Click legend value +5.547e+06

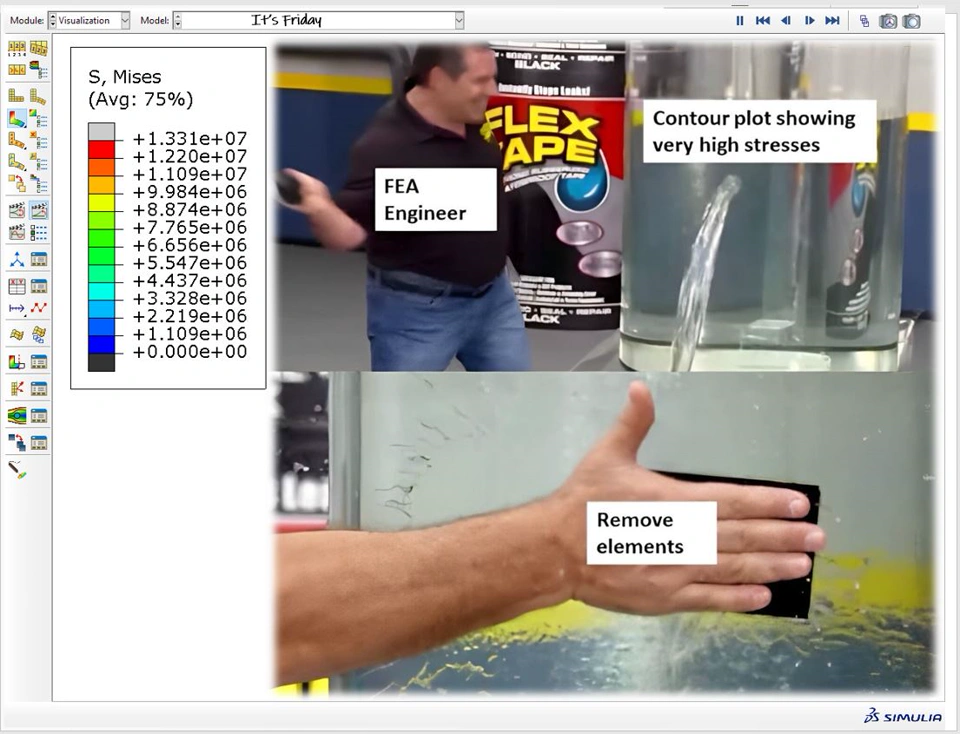pos(190,263)
